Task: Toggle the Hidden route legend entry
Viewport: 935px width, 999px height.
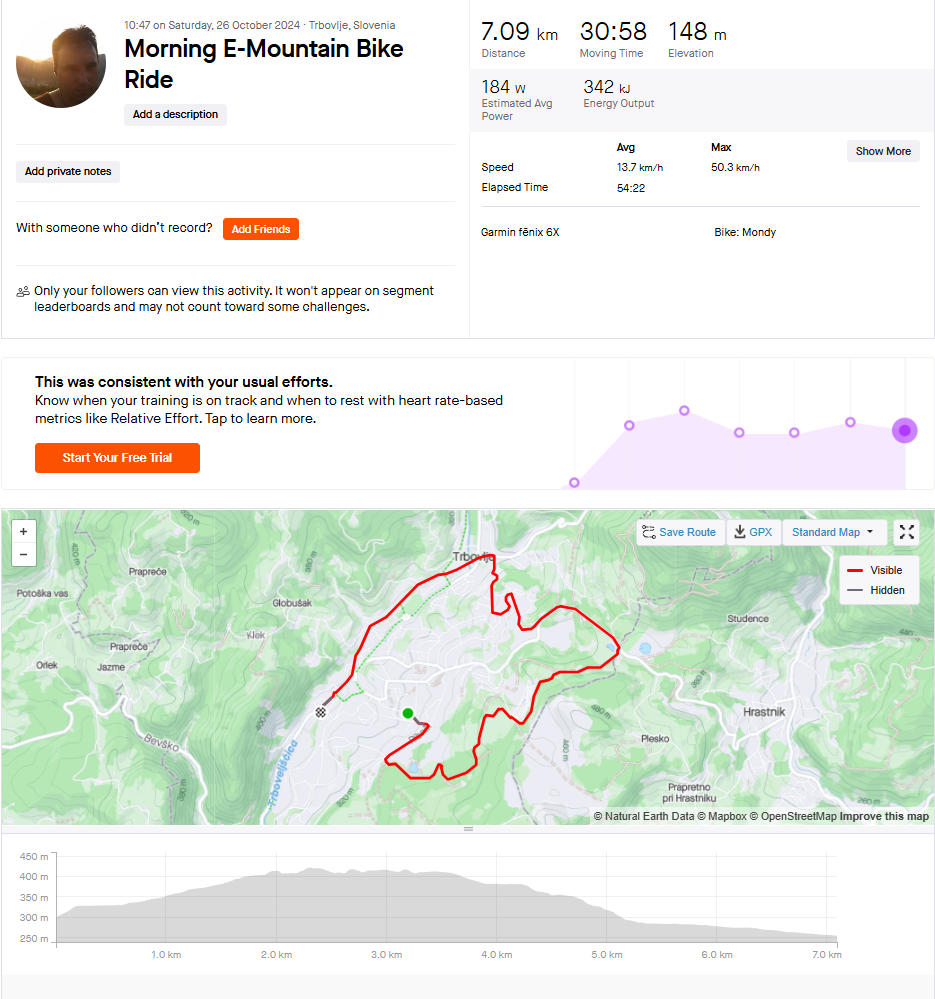Action: pos(876,590)
